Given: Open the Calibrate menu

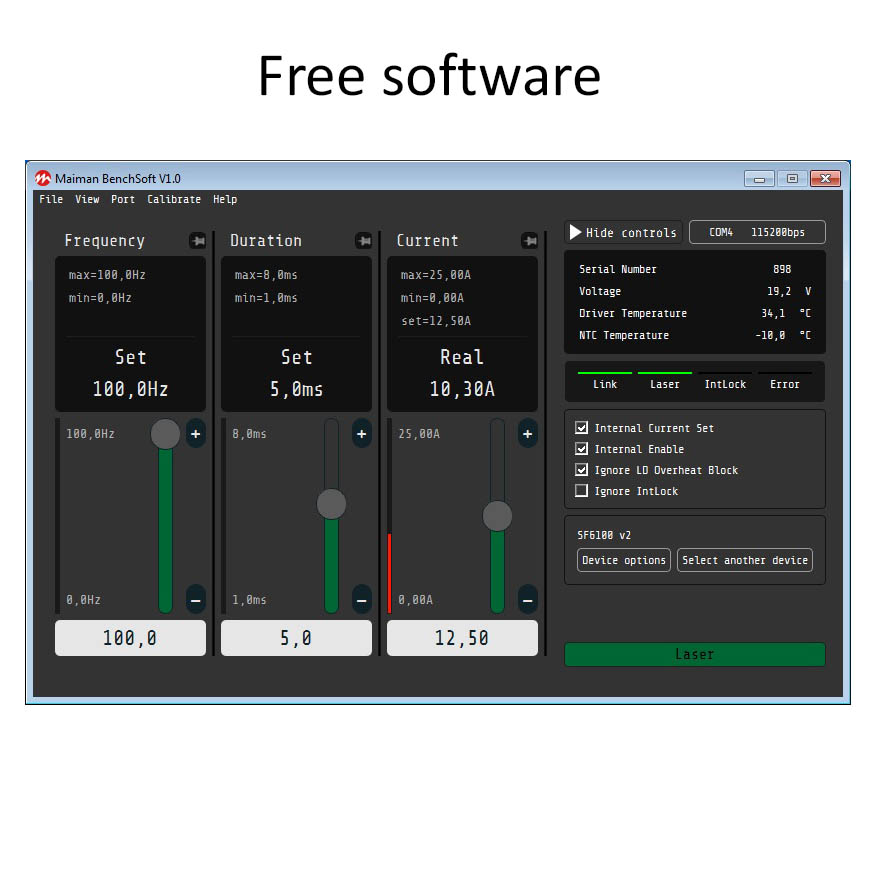Looking at the screenshot, I should pos(174,199).
